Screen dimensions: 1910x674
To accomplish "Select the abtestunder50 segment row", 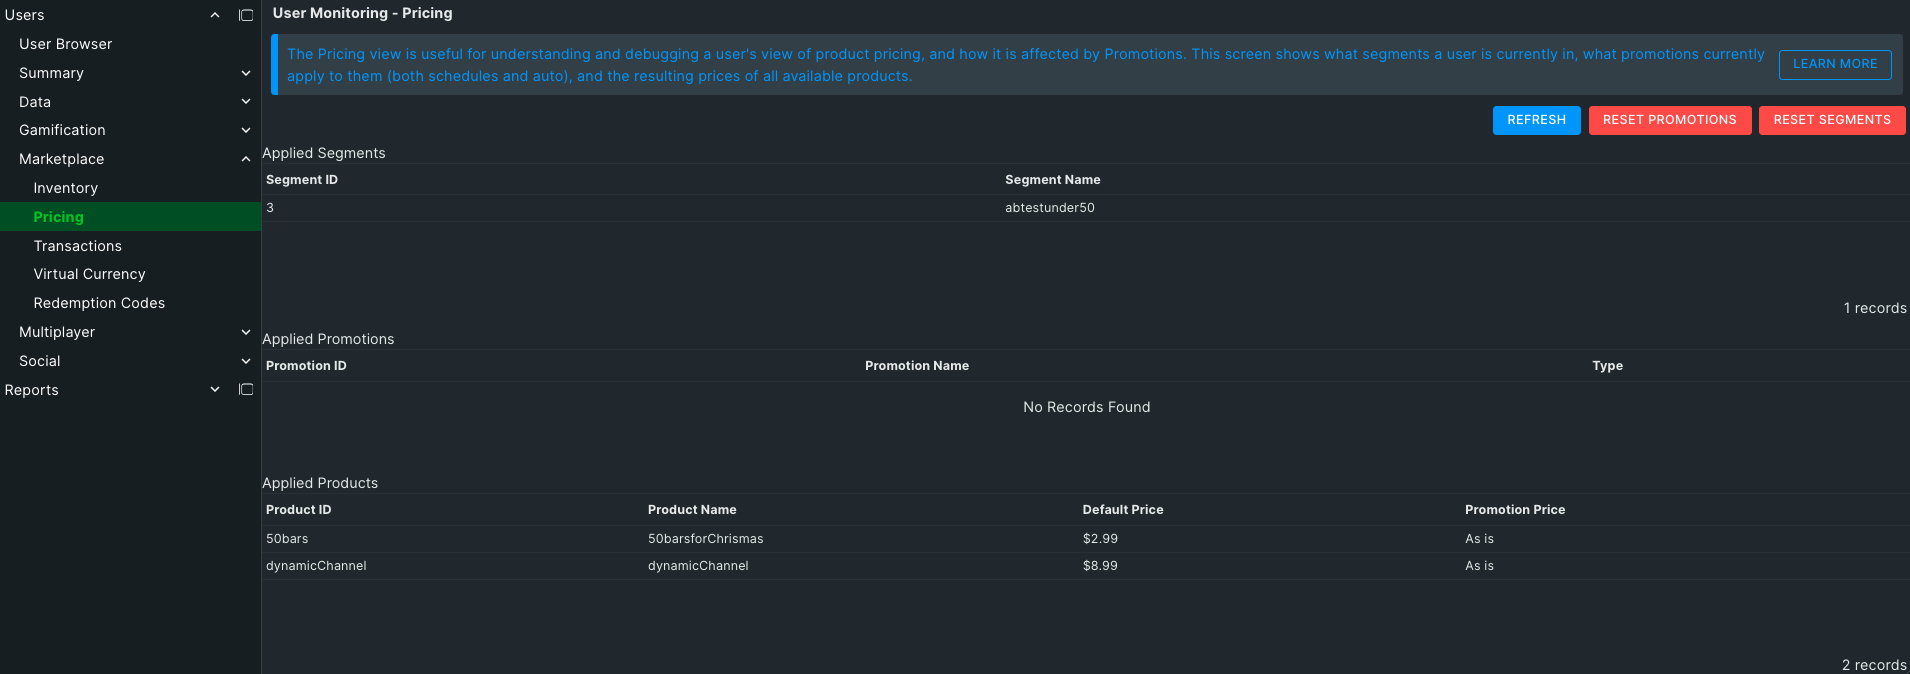I will (x=1085, y=208).
